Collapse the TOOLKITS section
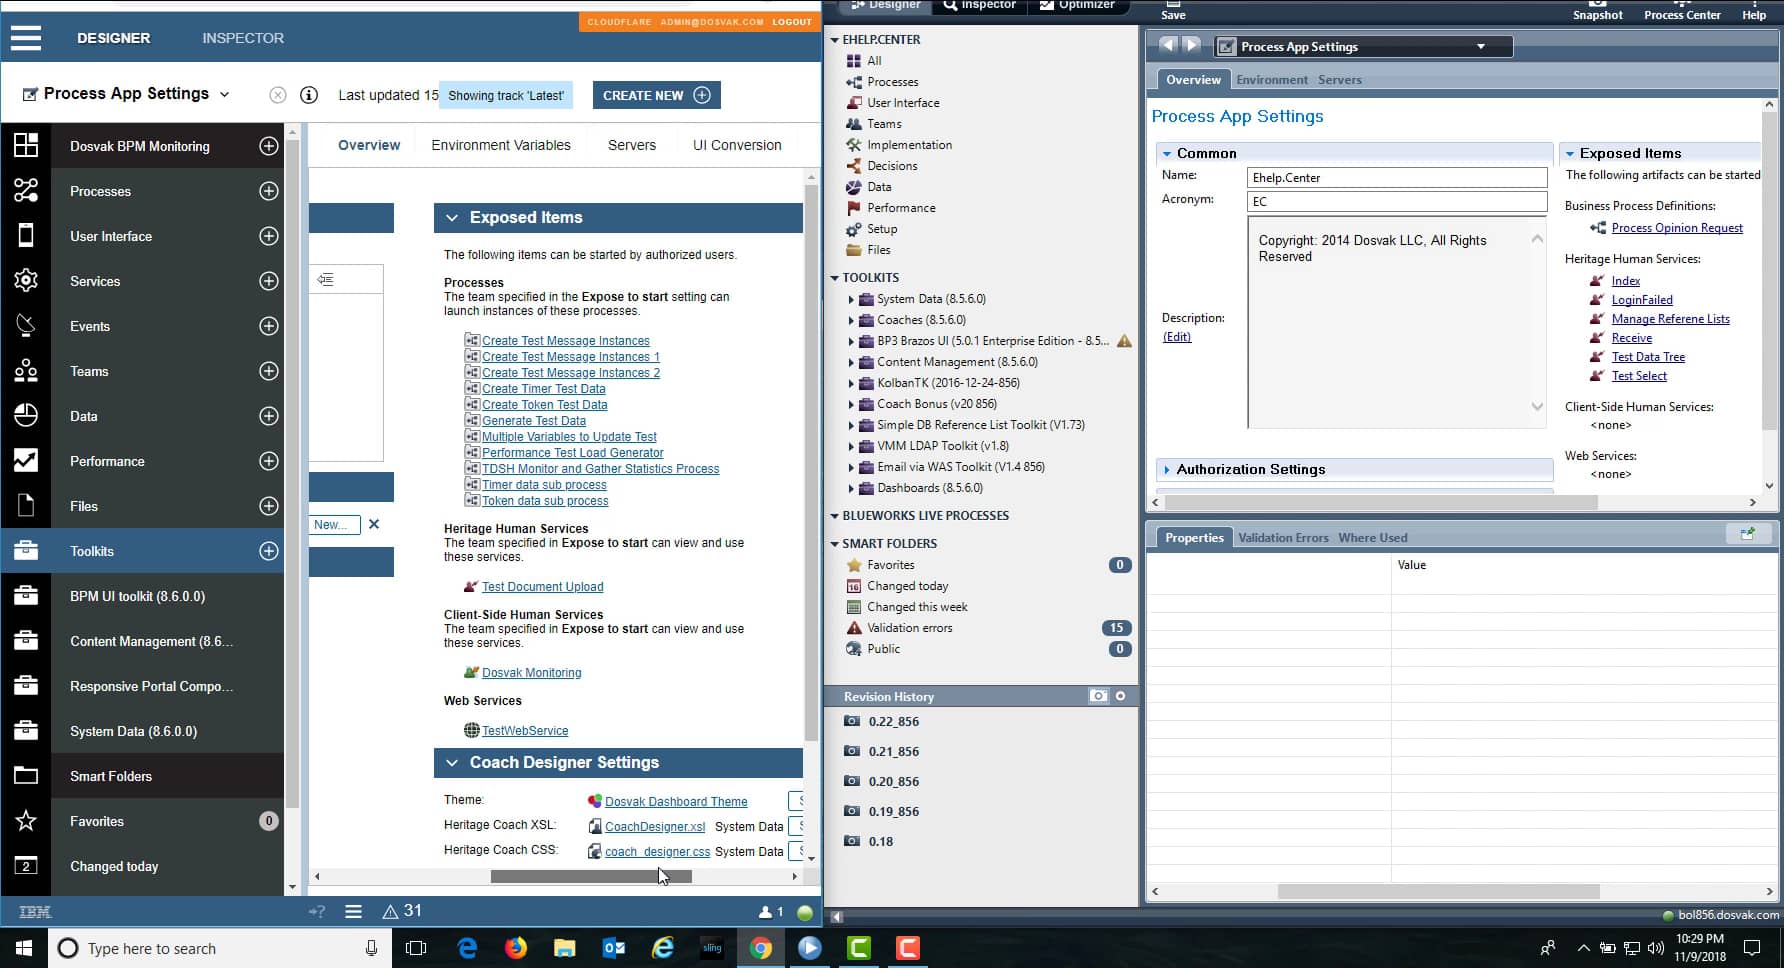The image size is (1784, 968). click(x=836, y=277)
